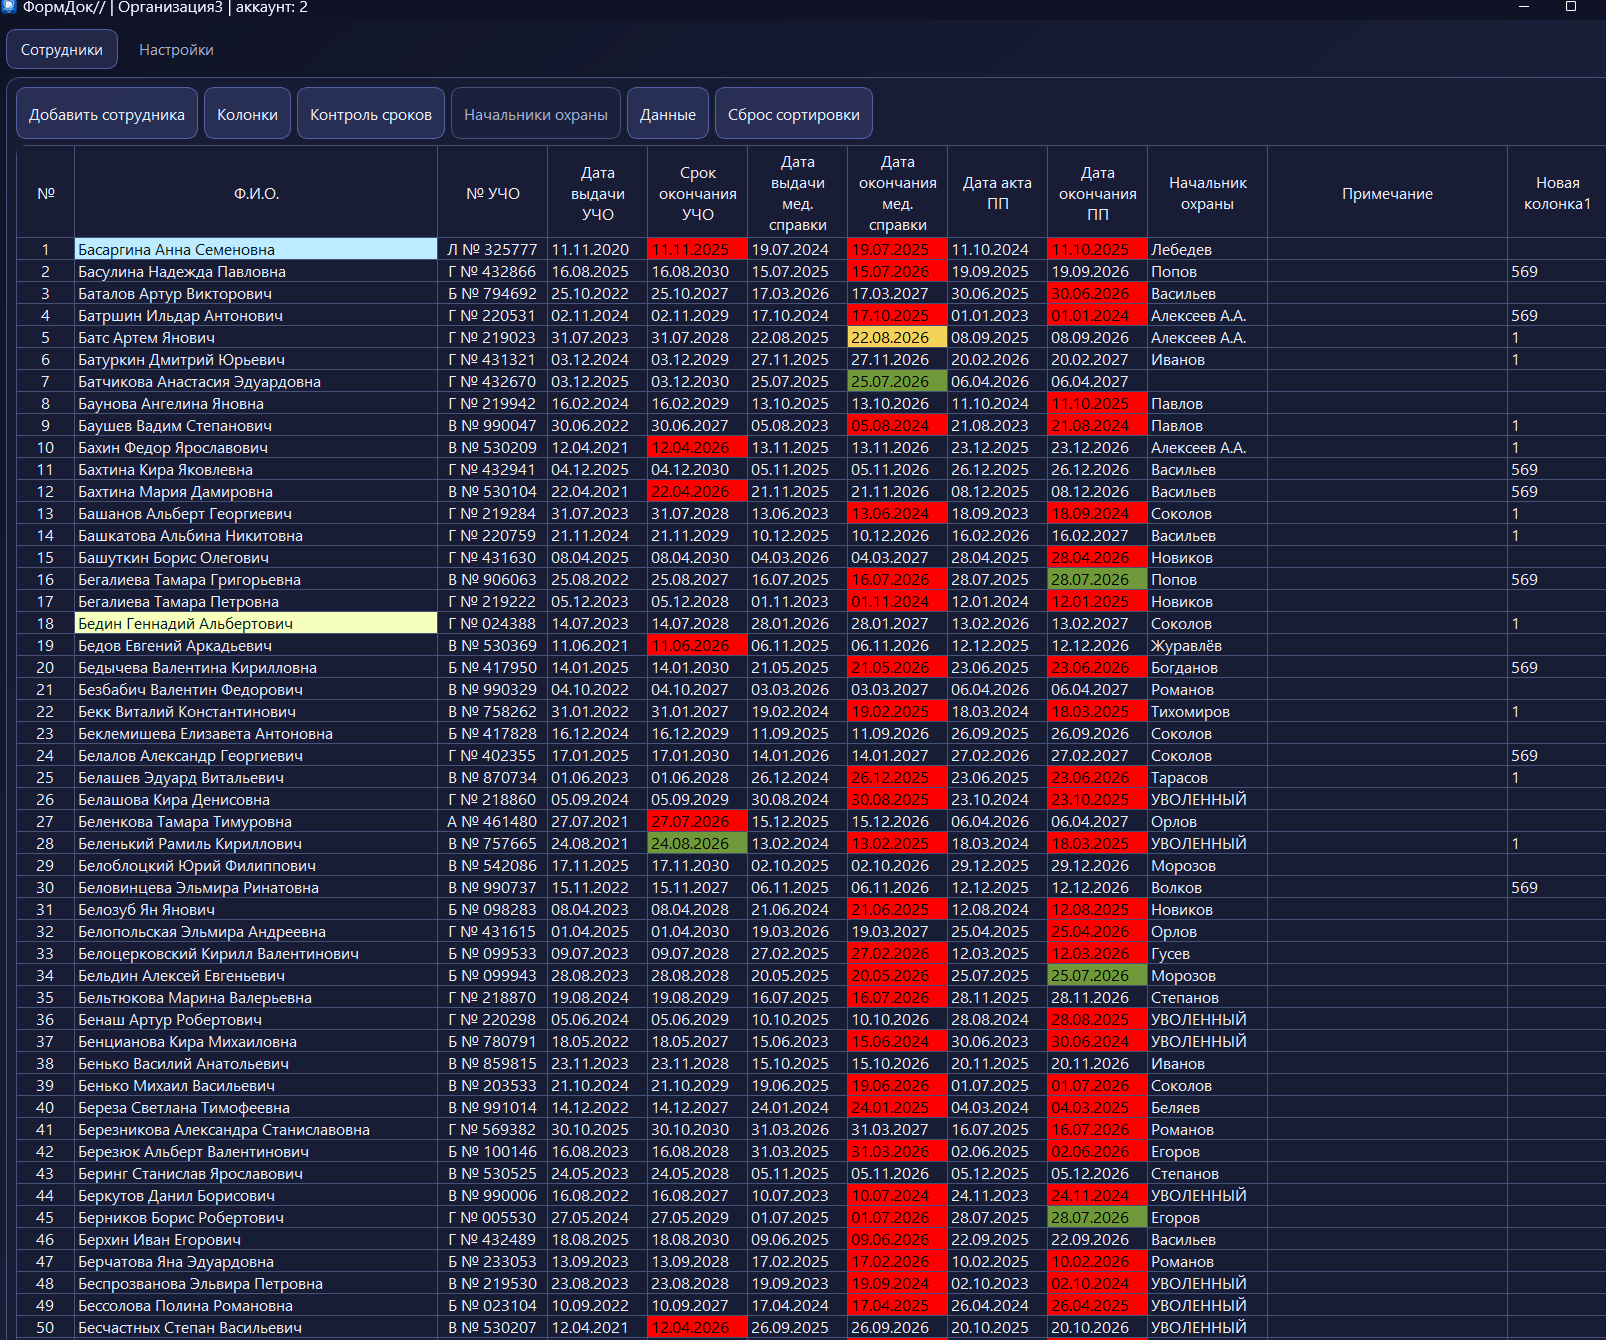The image size is (1606, 1340).
Task: Minimize the ФормДок window
Action: tap(1524, 7)
